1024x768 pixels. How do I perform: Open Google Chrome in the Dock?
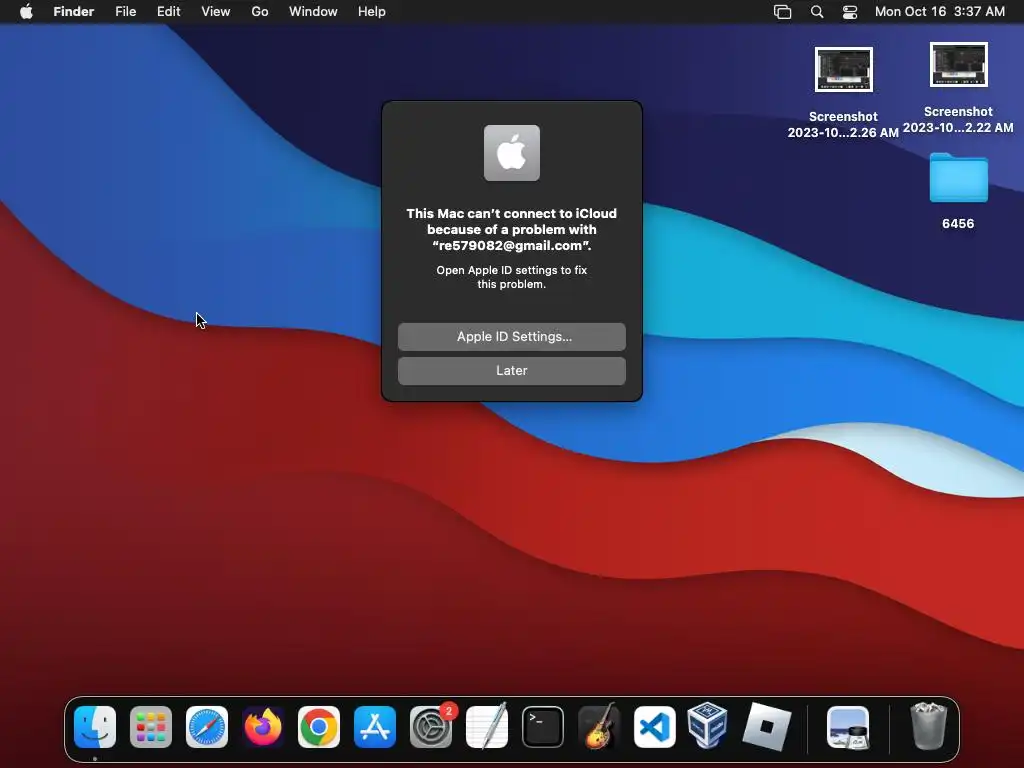(319, 727)
